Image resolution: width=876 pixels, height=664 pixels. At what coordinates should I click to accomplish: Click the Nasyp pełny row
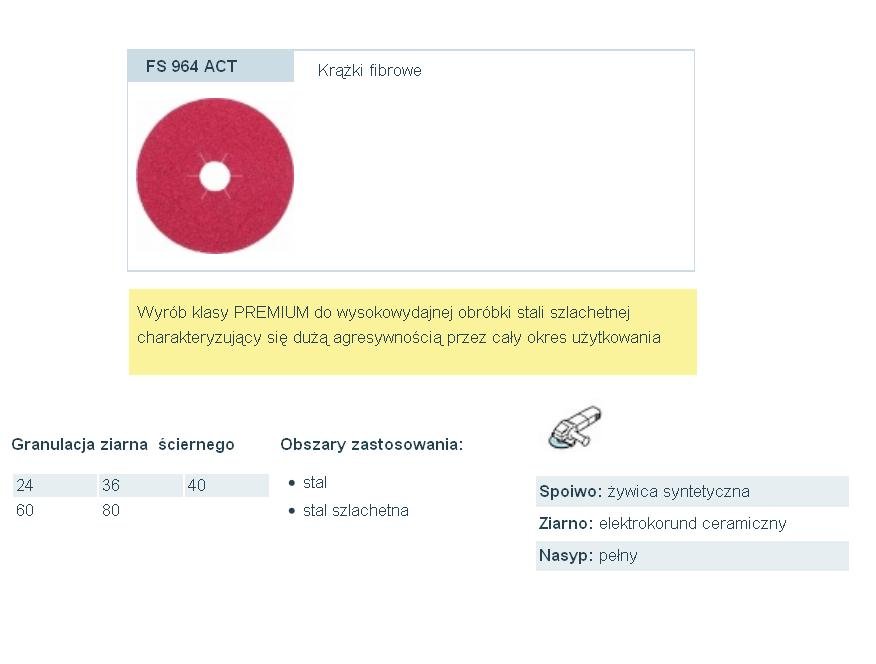tap(692, 556)
